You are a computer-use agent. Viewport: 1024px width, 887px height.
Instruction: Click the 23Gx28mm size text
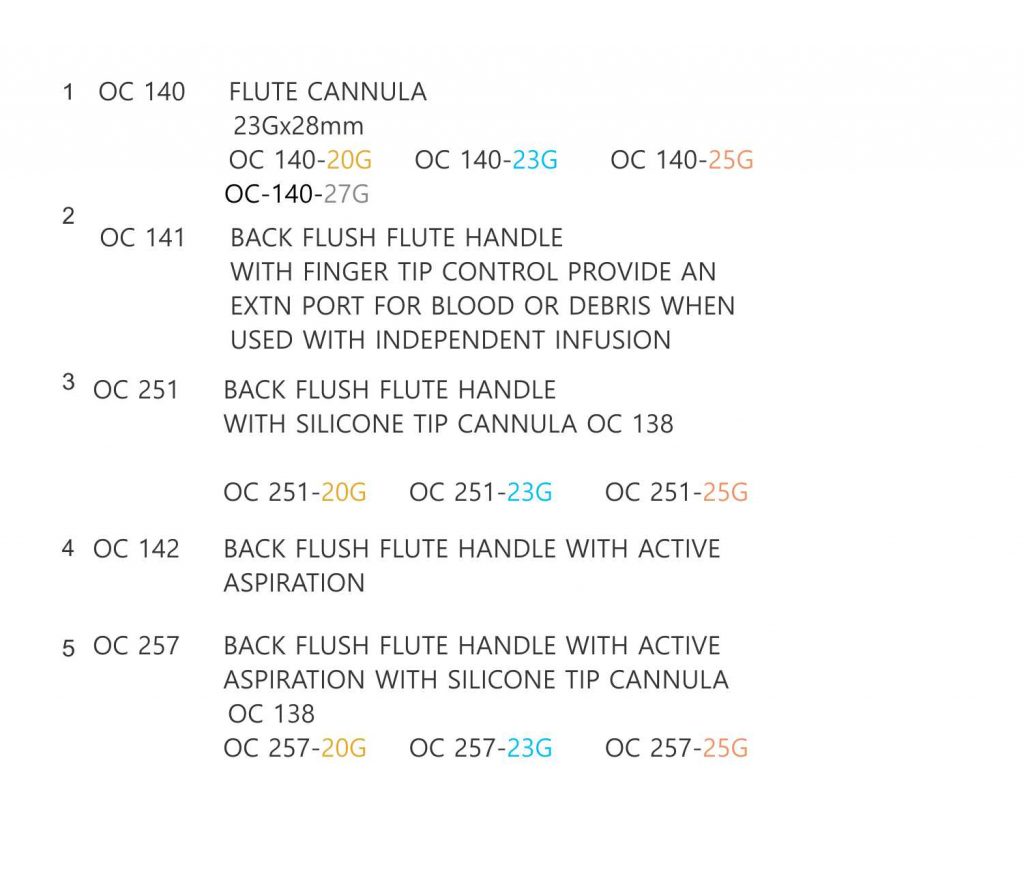[x=298, y=126]
